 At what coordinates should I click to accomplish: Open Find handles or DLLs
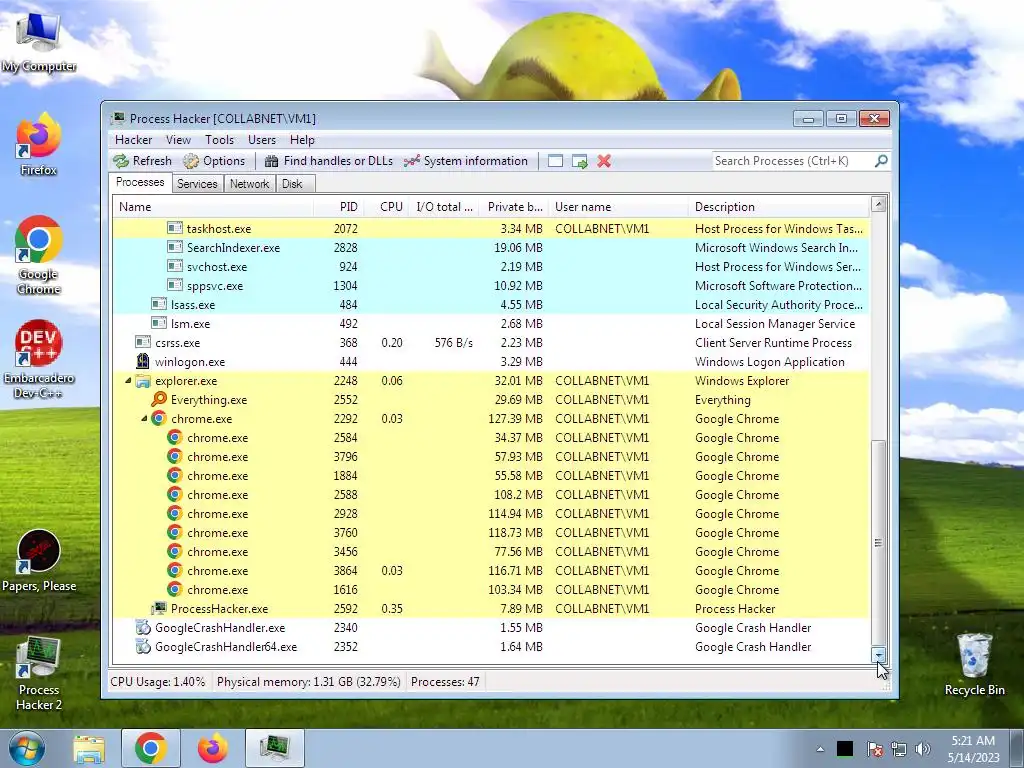[329, 161]
